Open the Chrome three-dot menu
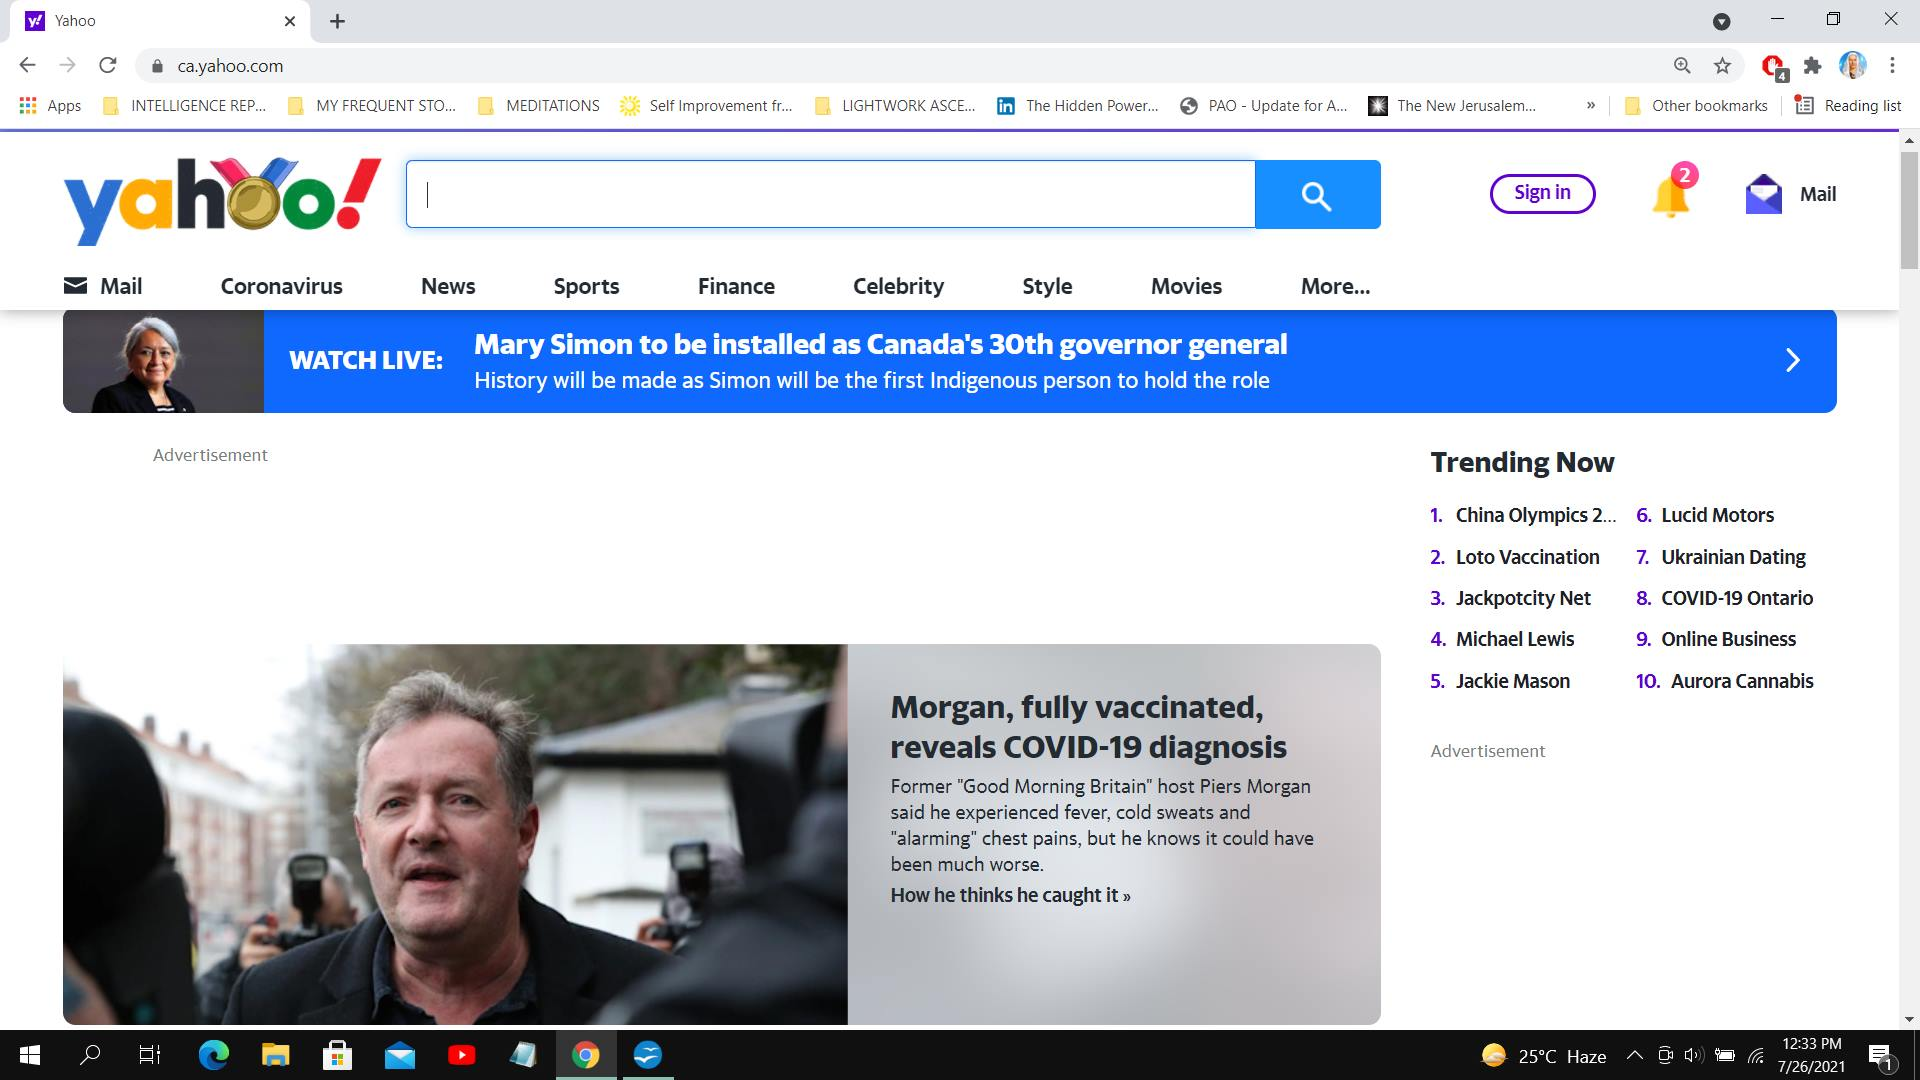 point(1892,65)
